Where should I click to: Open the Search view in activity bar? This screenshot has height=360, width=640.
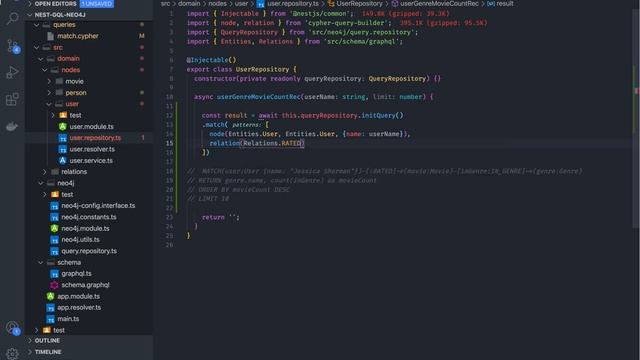13,18
